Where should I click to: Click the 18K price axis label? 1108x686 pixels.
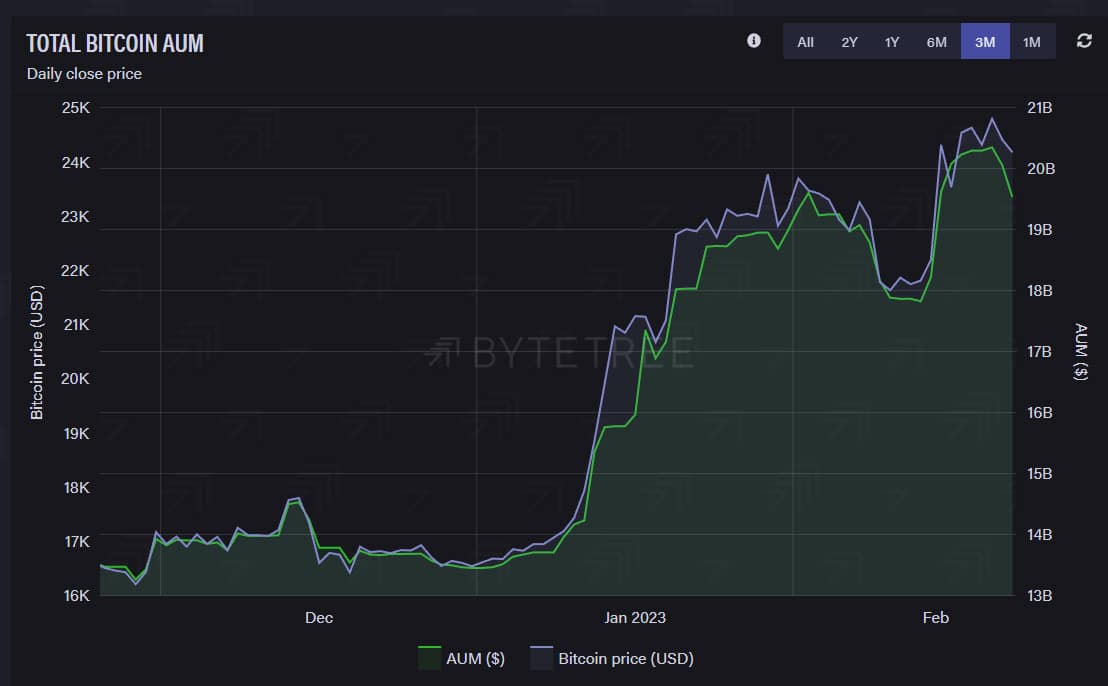tap(76, 487)
